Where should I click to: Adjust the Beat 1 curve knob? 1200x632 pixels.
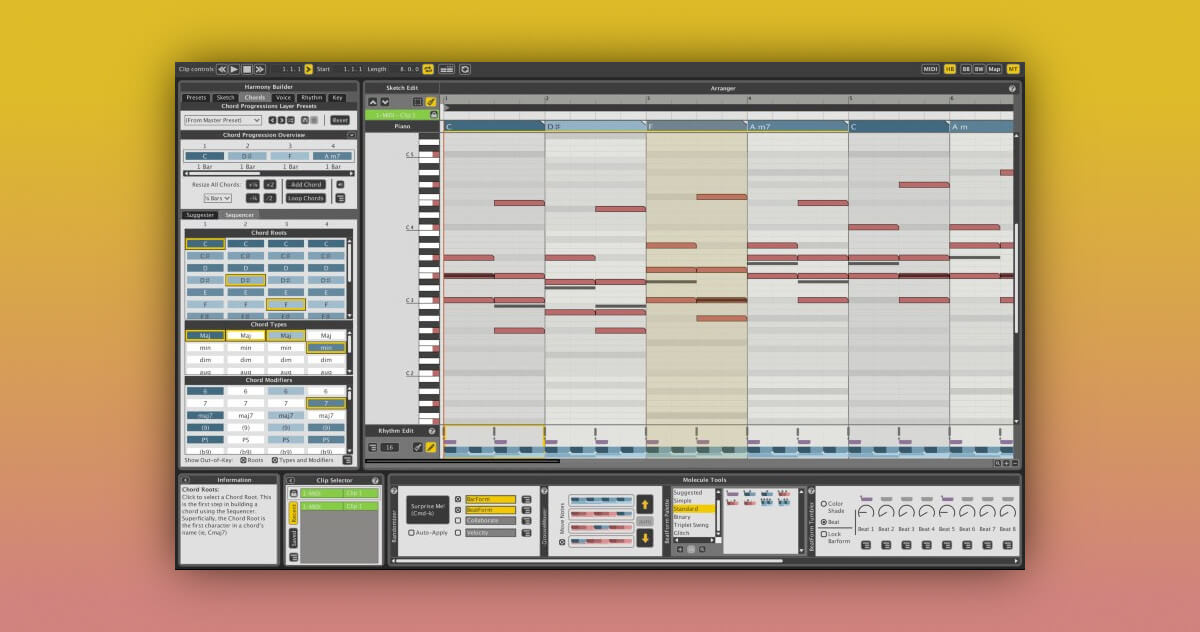pos(865,512)
